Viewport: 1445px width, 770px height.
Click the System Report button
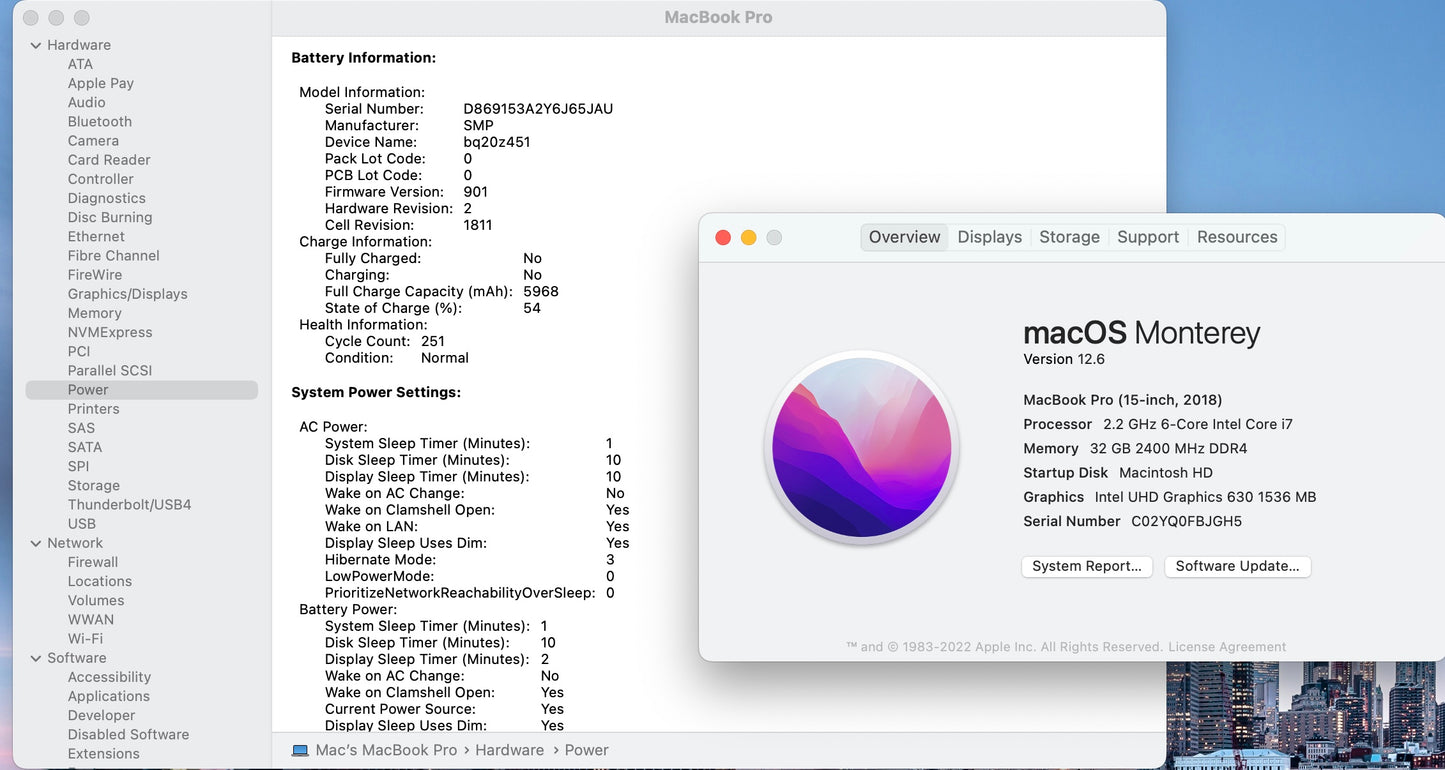[1086, 566]
